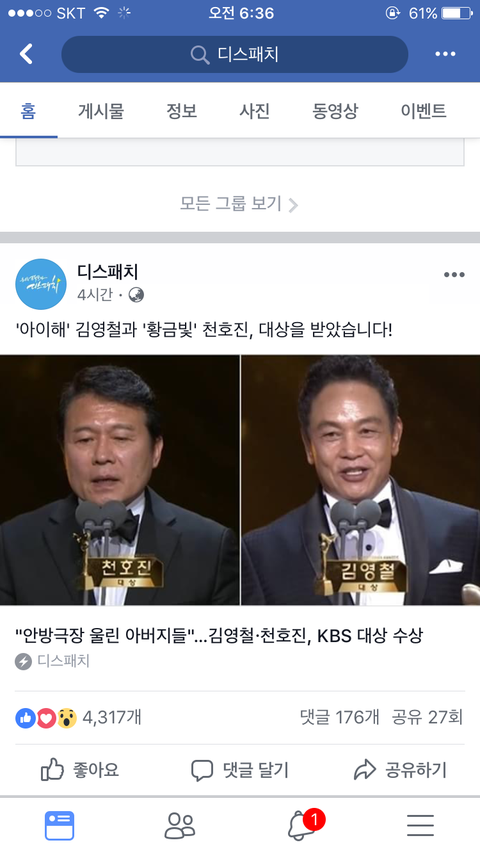
Task: Tap 공유하기 share button
Action: click(400, 770)
